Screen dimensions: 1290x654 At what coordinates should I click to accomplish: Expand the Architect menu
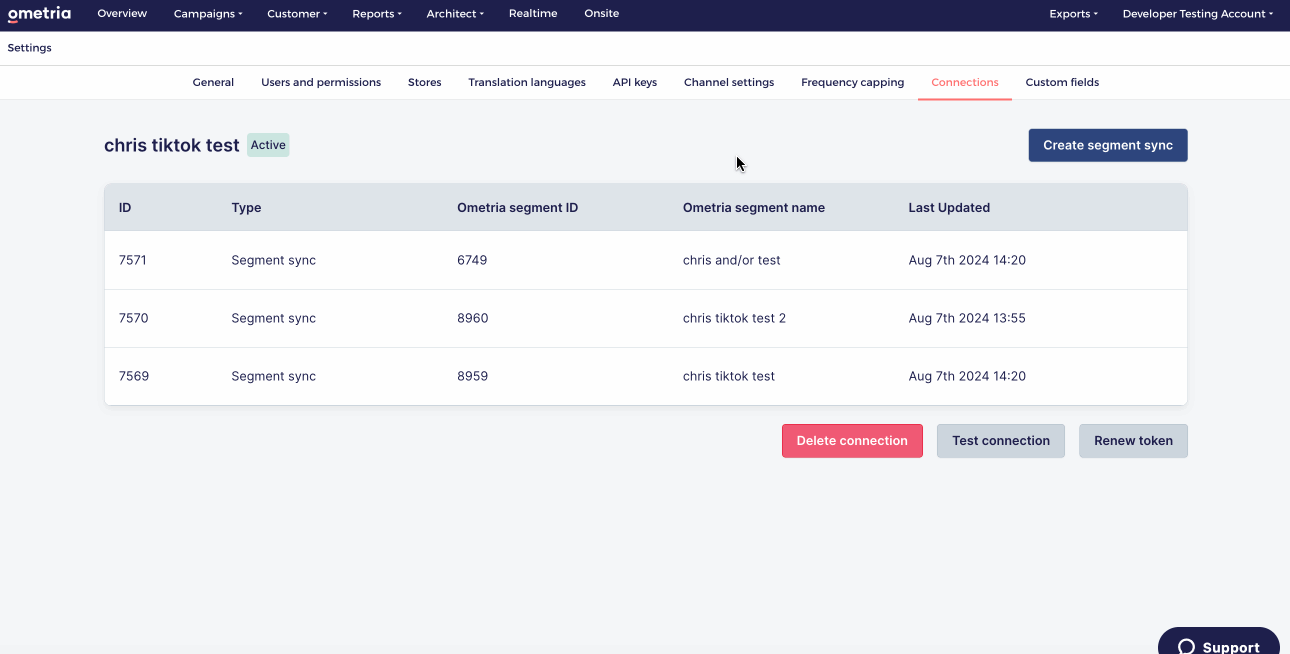coord(455,14)
